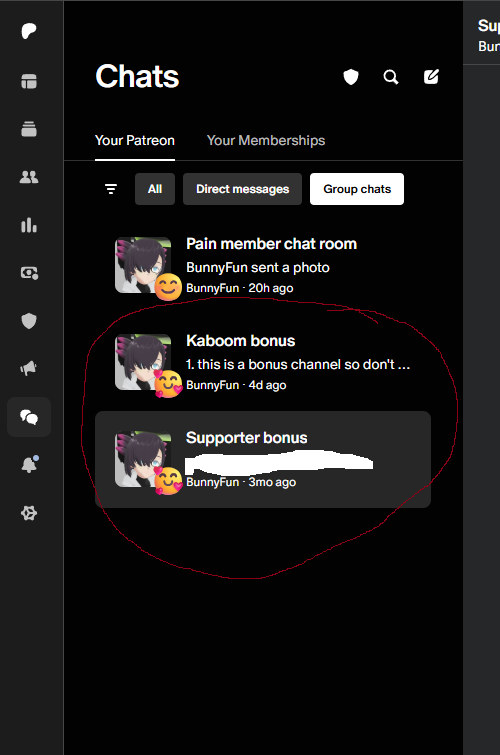Image resolution: width=500 pixels, height=755 pixels.
Task: Open the audience people icon in sidebar
Action: coord(29,177)
